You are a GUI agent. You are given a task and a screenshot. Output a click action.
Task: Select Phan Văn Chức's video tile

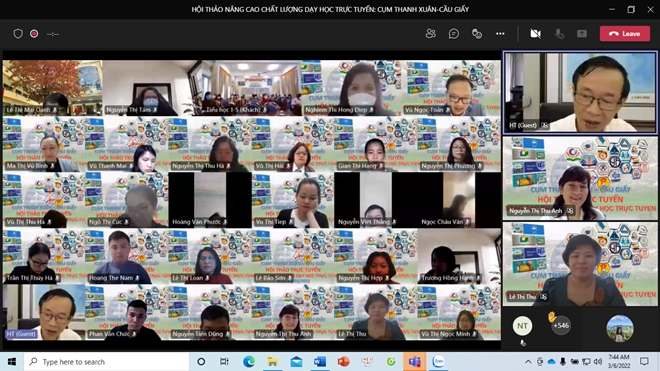127,312
